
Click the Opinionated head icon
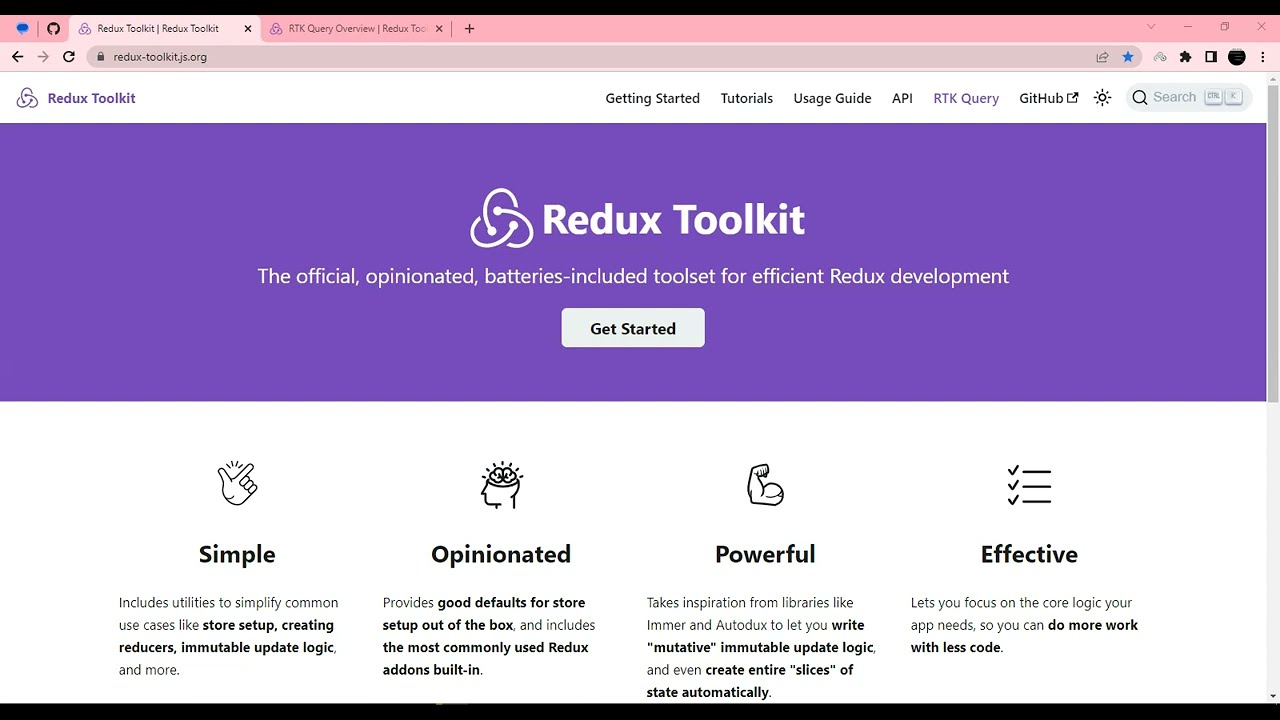(501, 485)
